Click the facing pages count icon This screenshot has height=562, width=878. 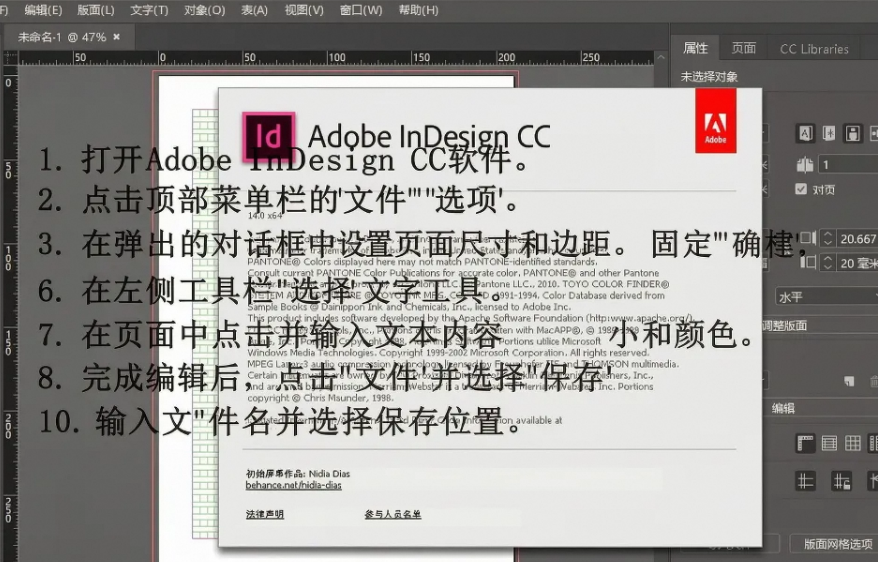coord(805,165)
